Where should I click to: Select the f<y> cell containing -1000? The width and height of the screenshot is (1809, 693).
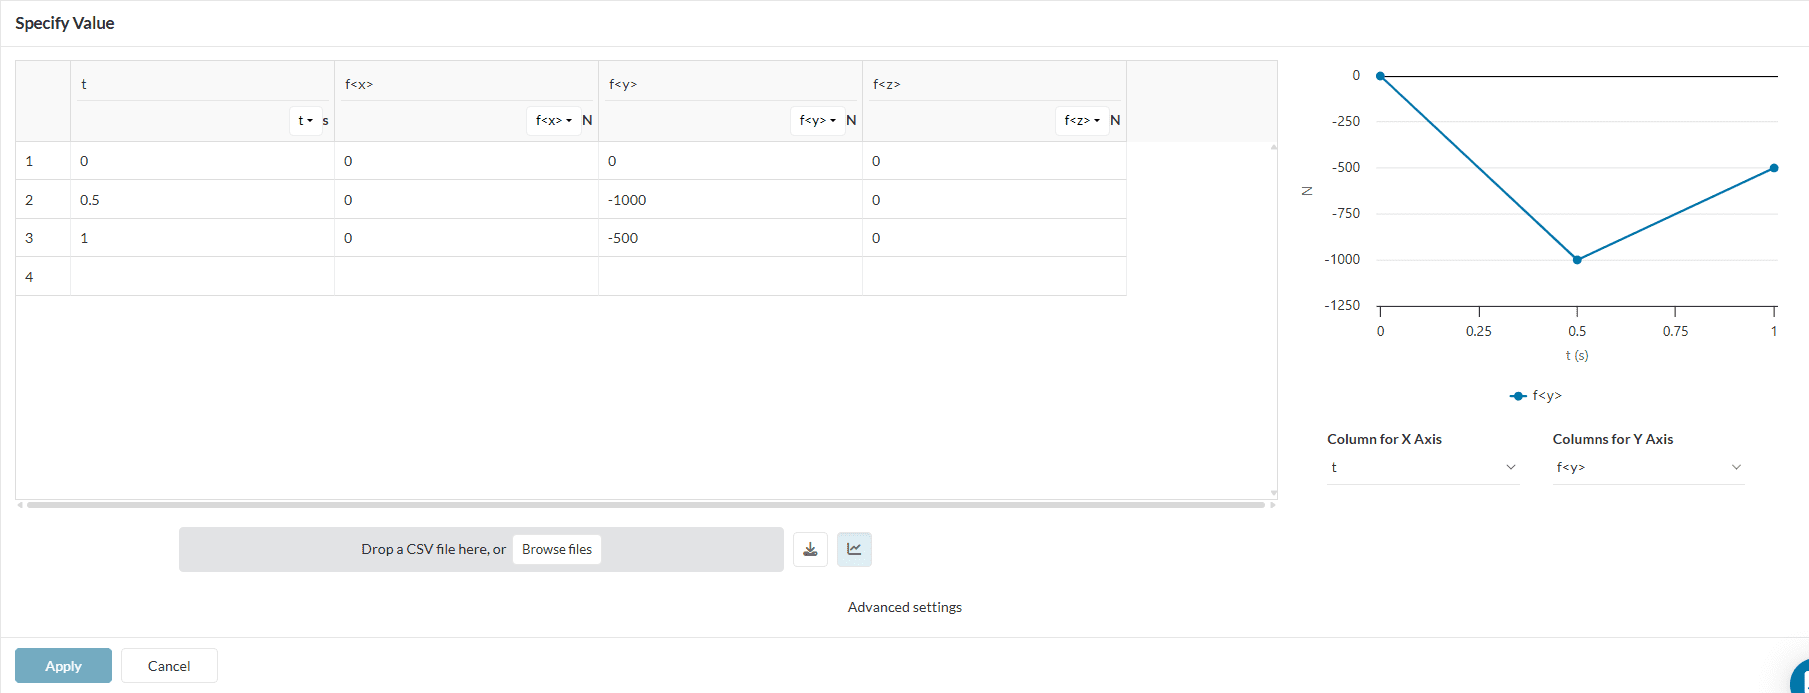tap(729, 200)
